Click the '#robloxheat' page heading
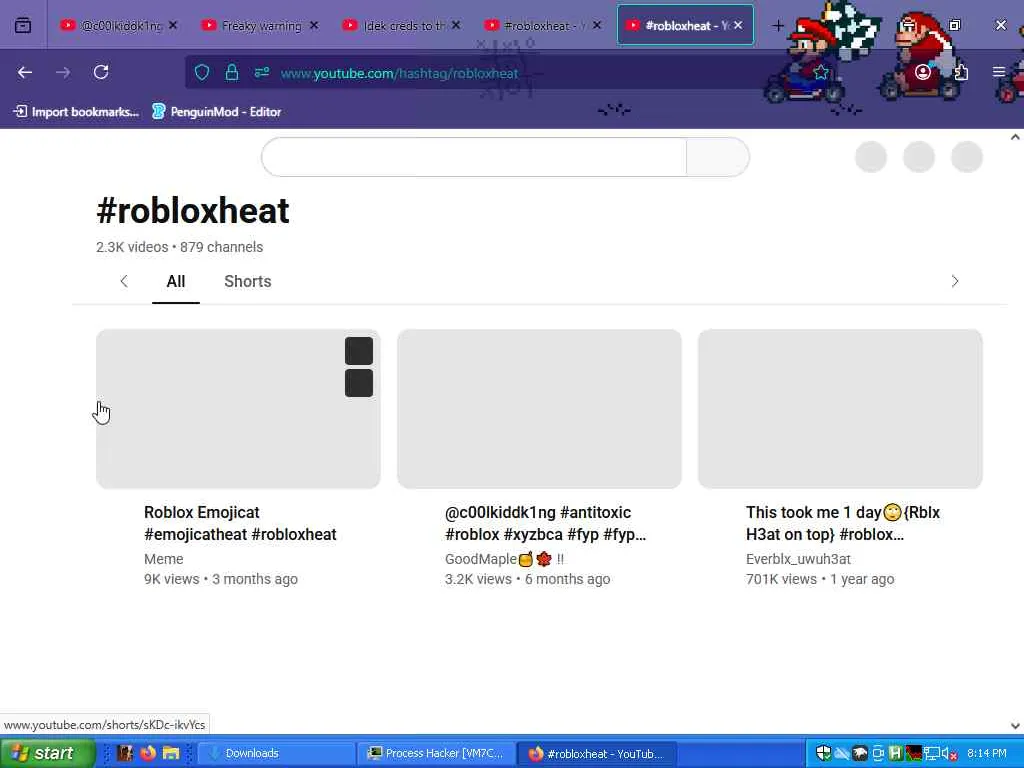1024x768 pixels. tap(193, 211)
